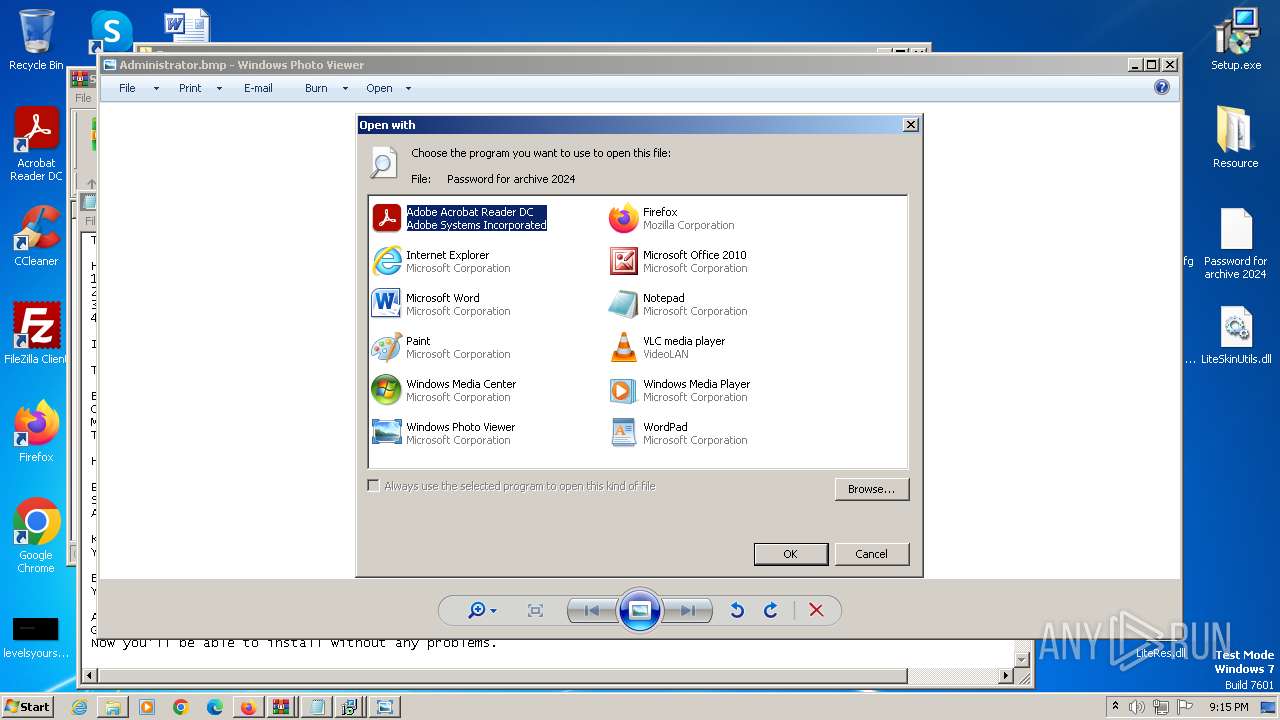
Task: Open the File menu in Photo Viewer
Action: pyautogui.click(x=127, y=88)
